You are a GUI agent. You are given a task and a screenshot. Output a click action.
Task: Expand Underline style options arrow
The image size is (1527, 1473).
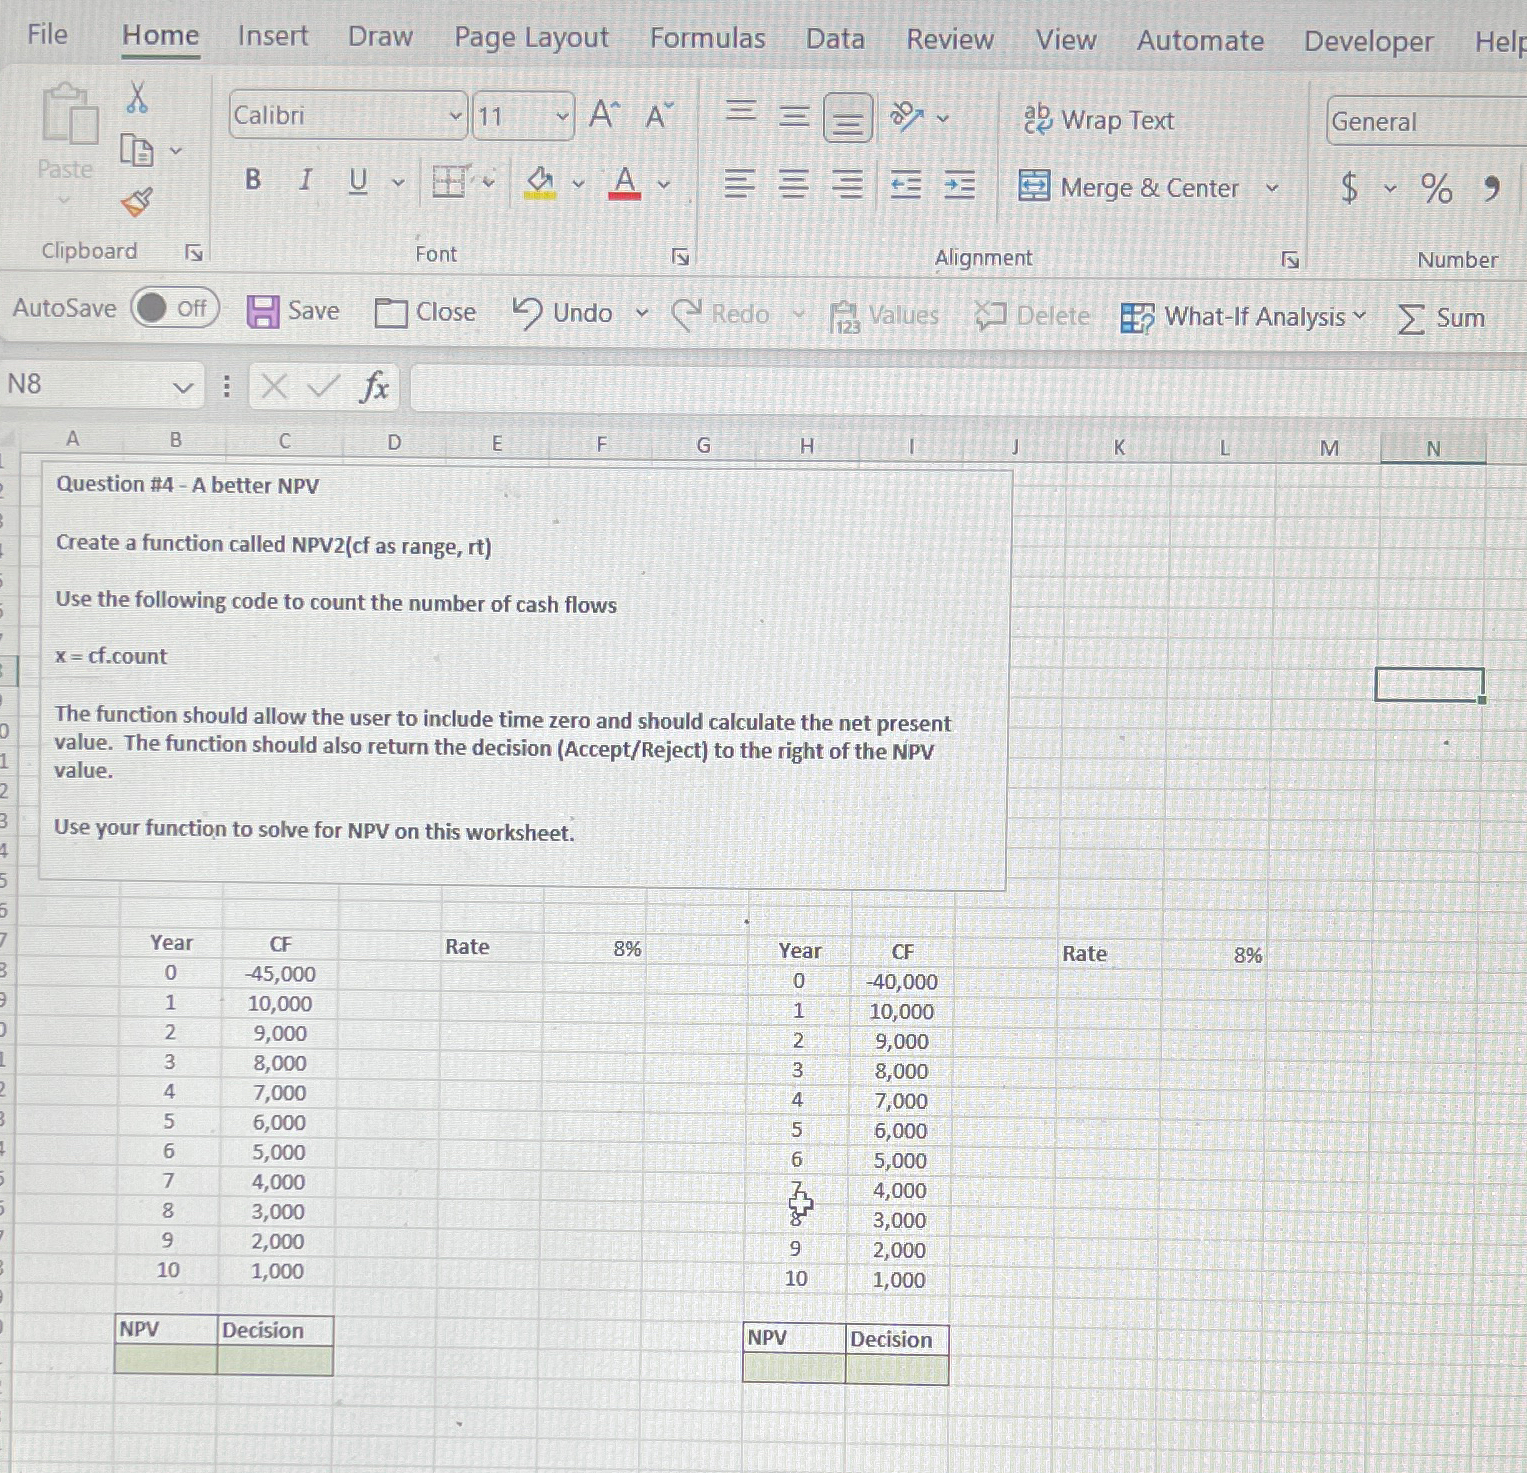[398, 183]
